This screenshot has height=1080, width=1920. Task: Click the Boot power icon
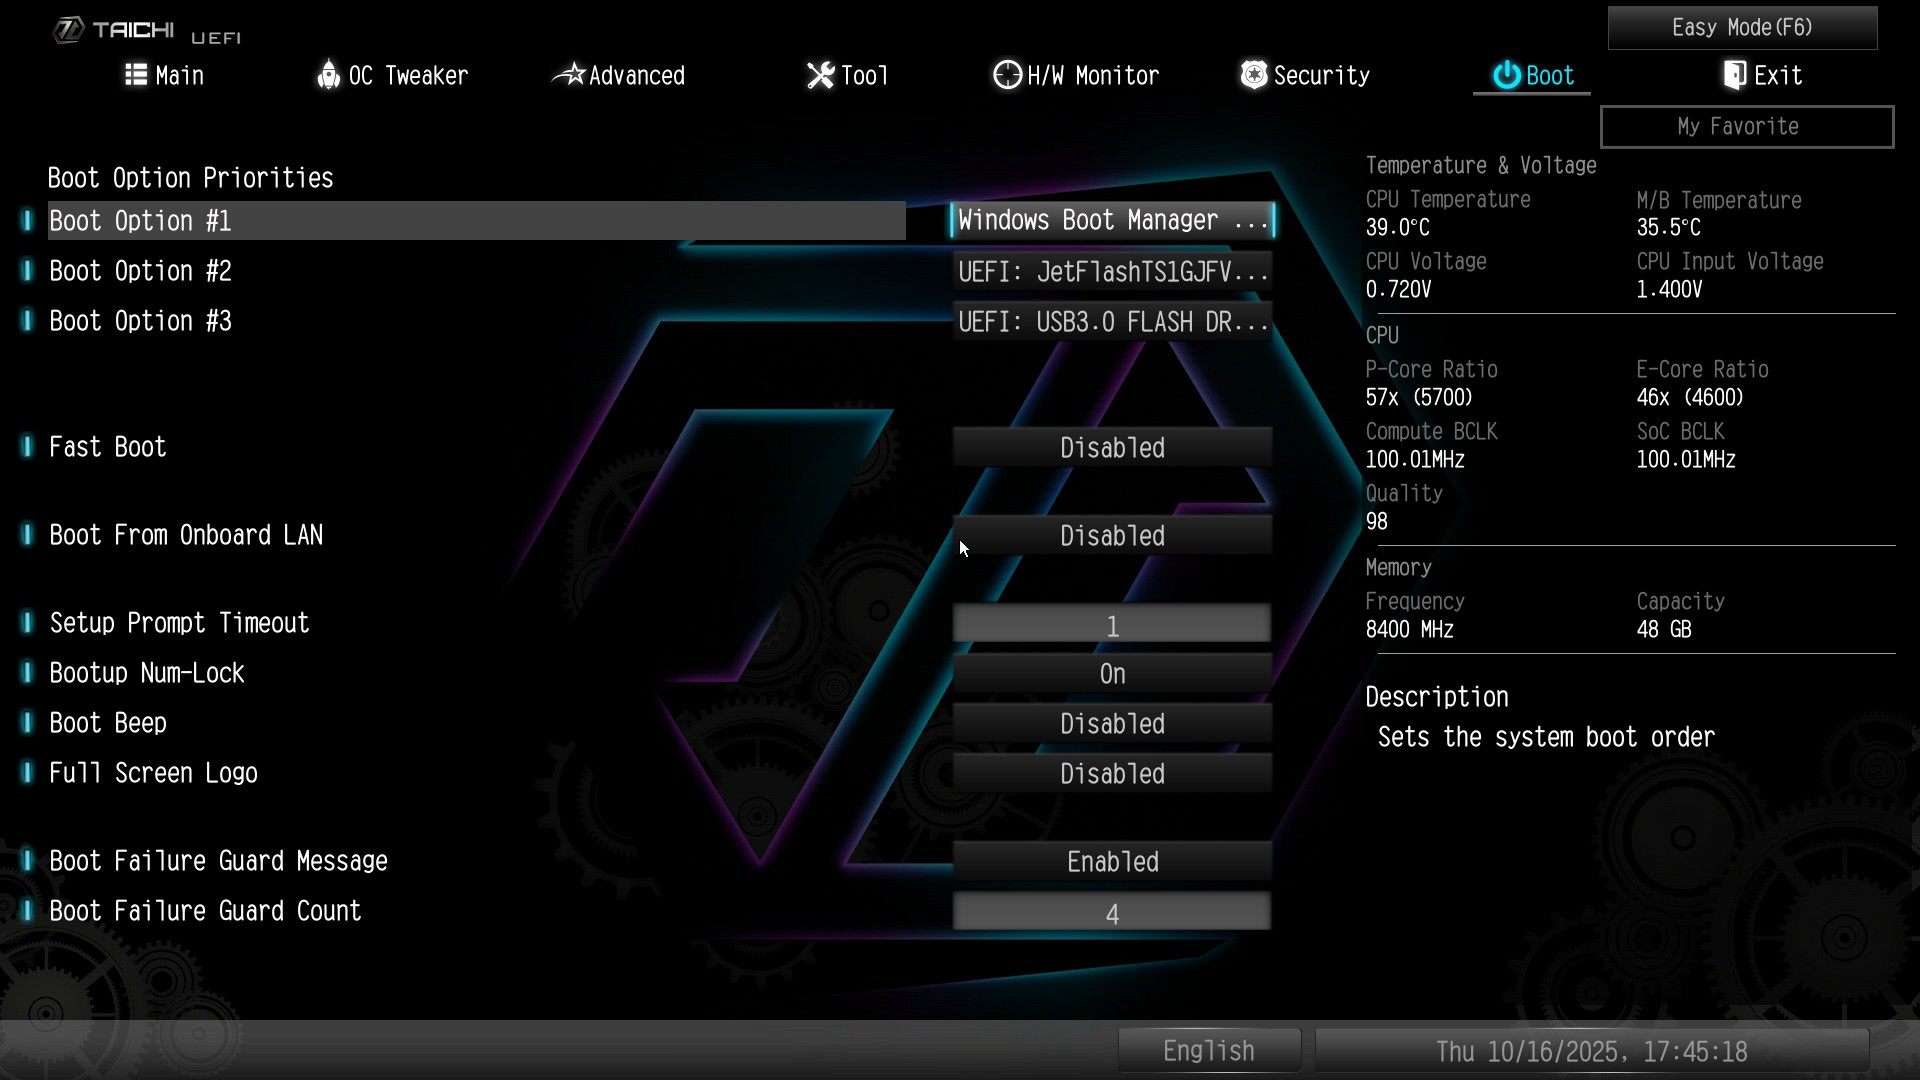click(x=1506, y=75)
